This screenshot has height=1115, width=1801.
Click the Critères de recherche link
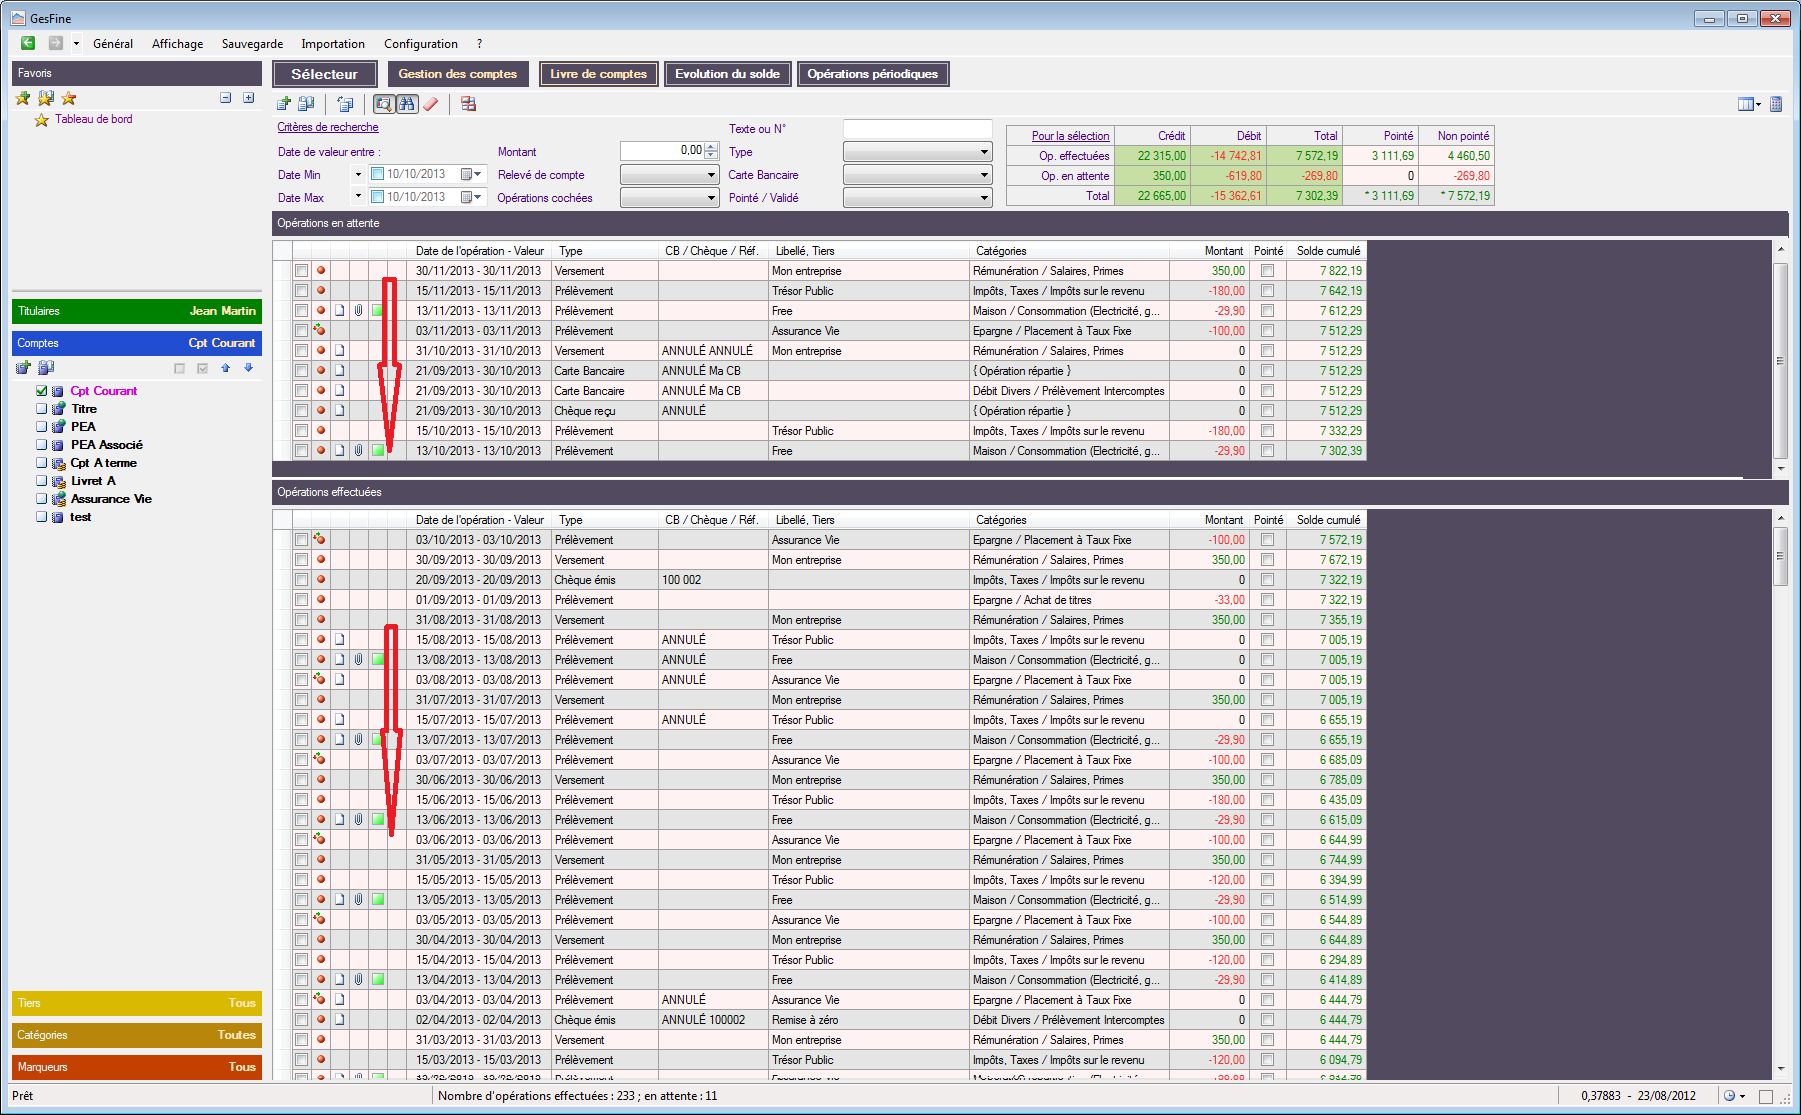328,127
